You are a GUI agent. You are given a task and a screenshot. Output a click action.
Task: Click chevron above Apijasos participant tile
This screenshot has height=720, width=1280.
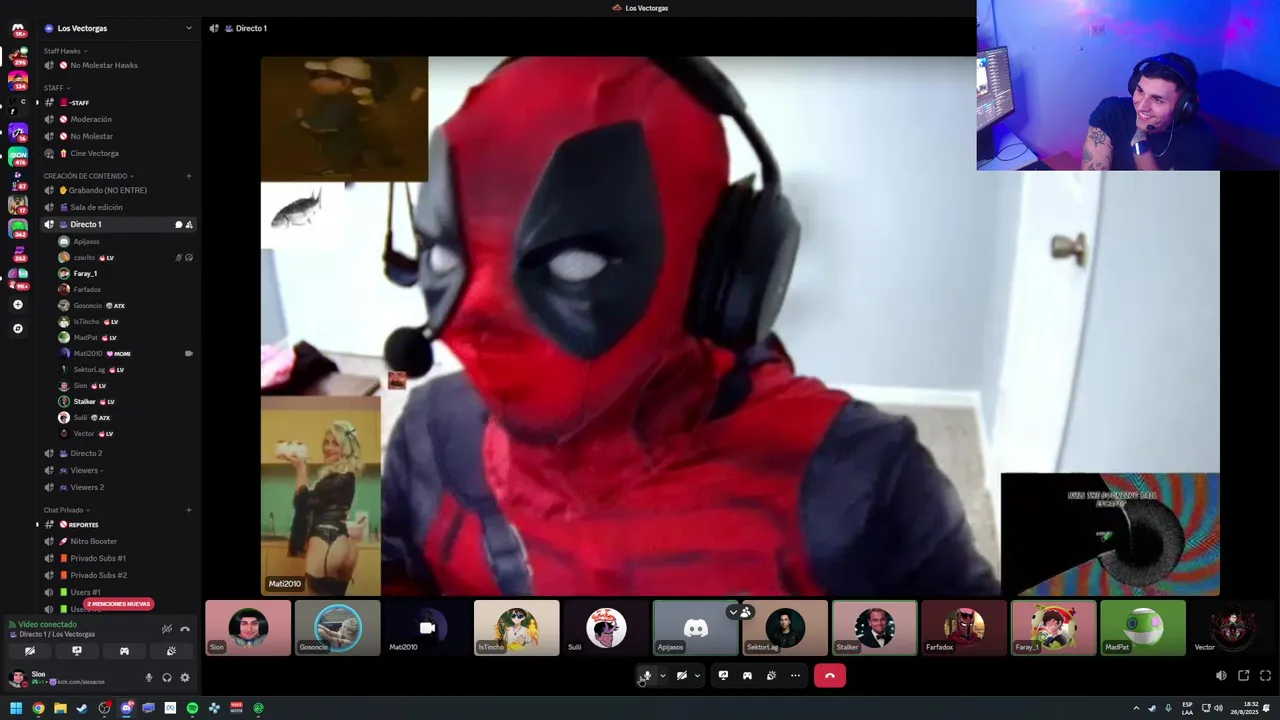pyautogui.click(x=733, y=612)
